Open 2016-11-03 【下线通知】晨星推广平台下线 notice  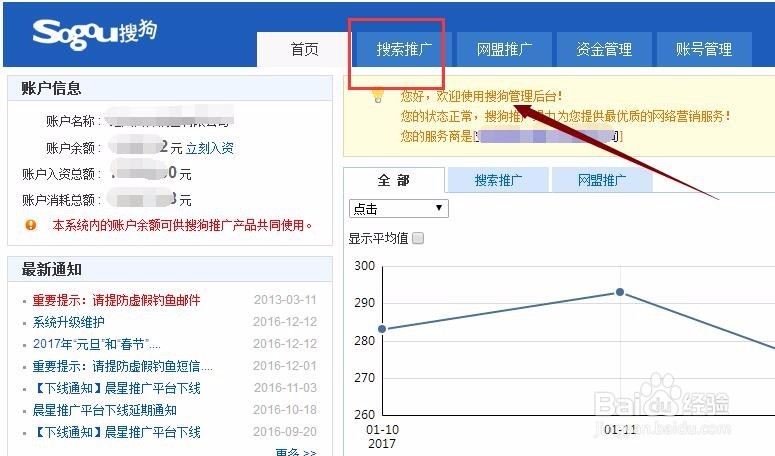pyautogui.click(x=116, y=388)
